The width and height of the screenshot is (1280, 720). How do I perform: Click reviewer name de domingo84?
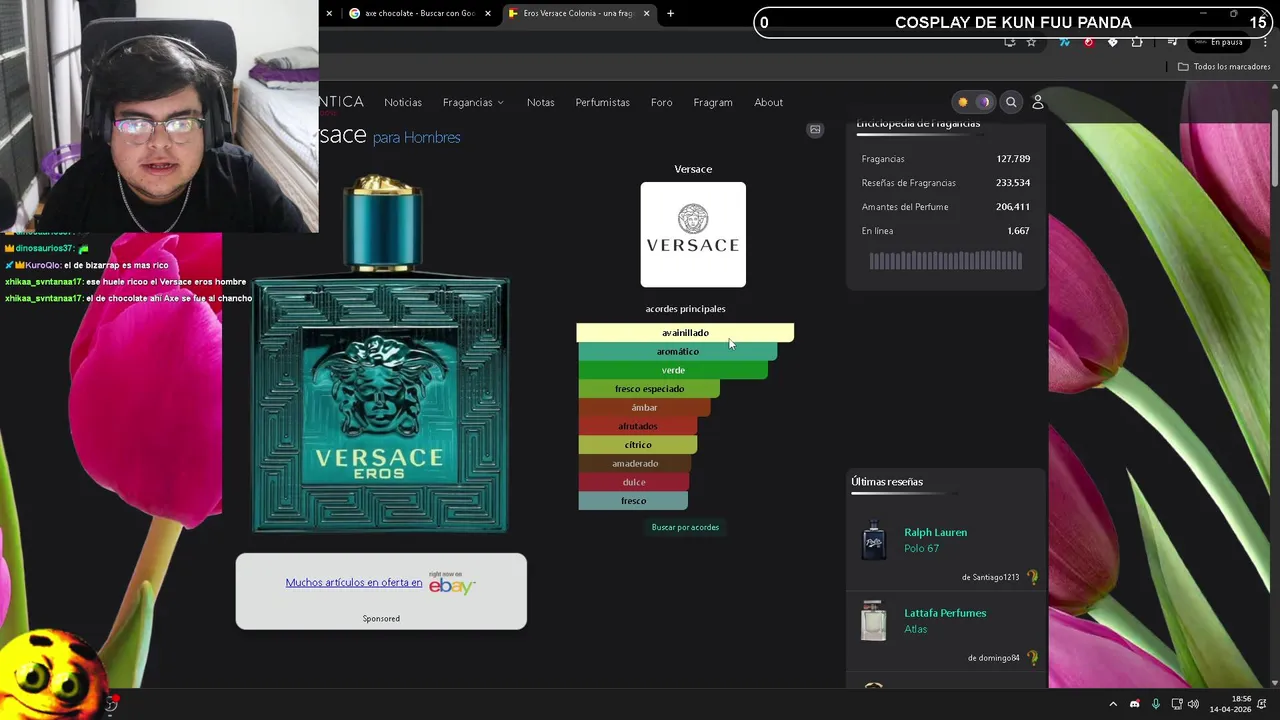pyautogui.click(x=994, y=658)
